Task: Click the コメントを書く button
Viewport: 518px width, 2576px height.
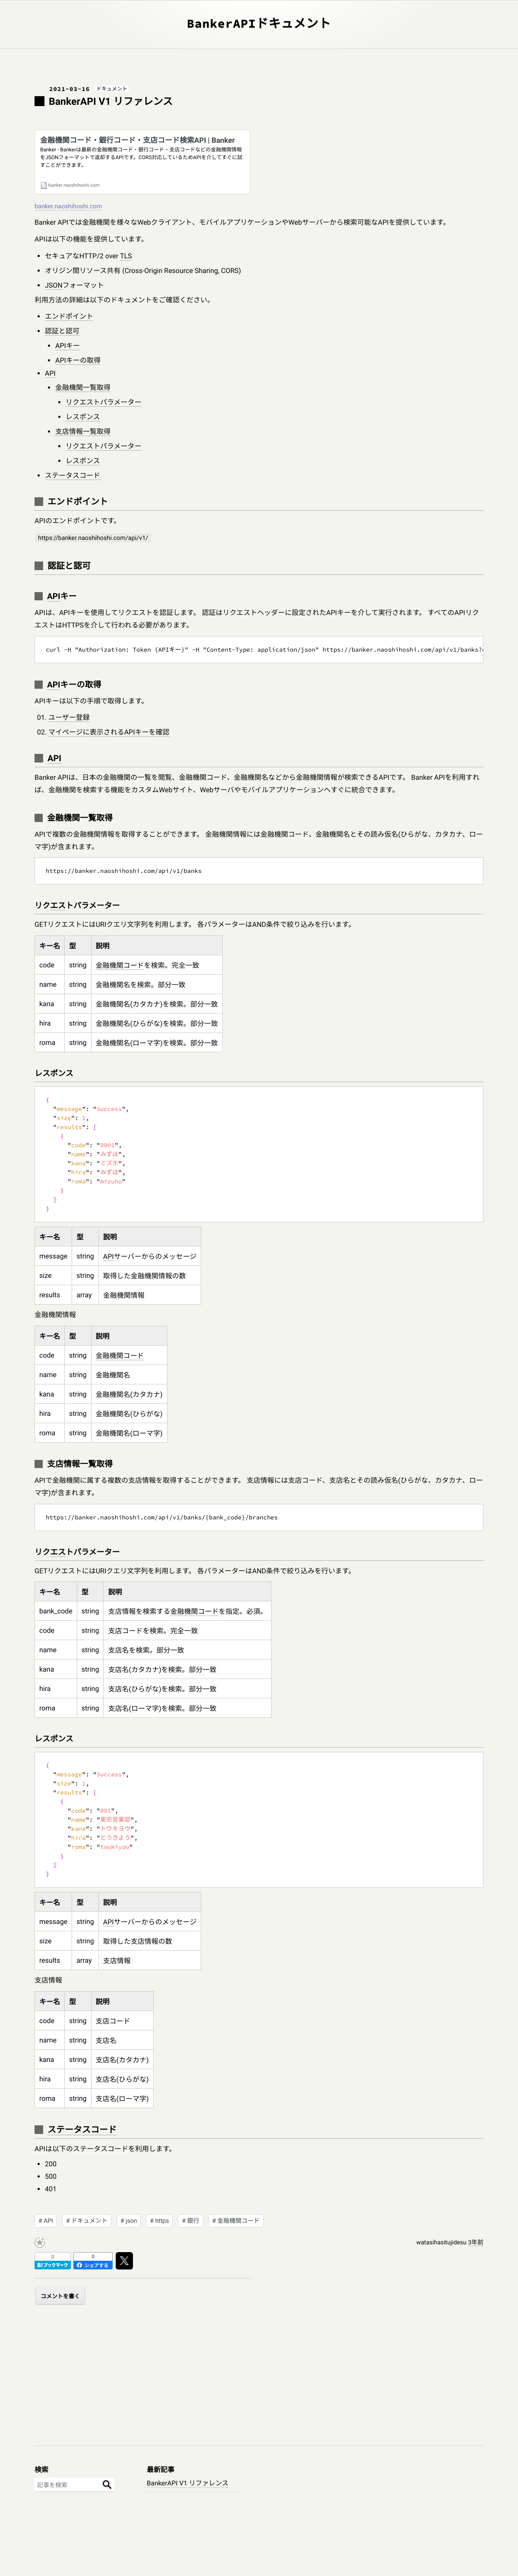Action: point(60,2296)
